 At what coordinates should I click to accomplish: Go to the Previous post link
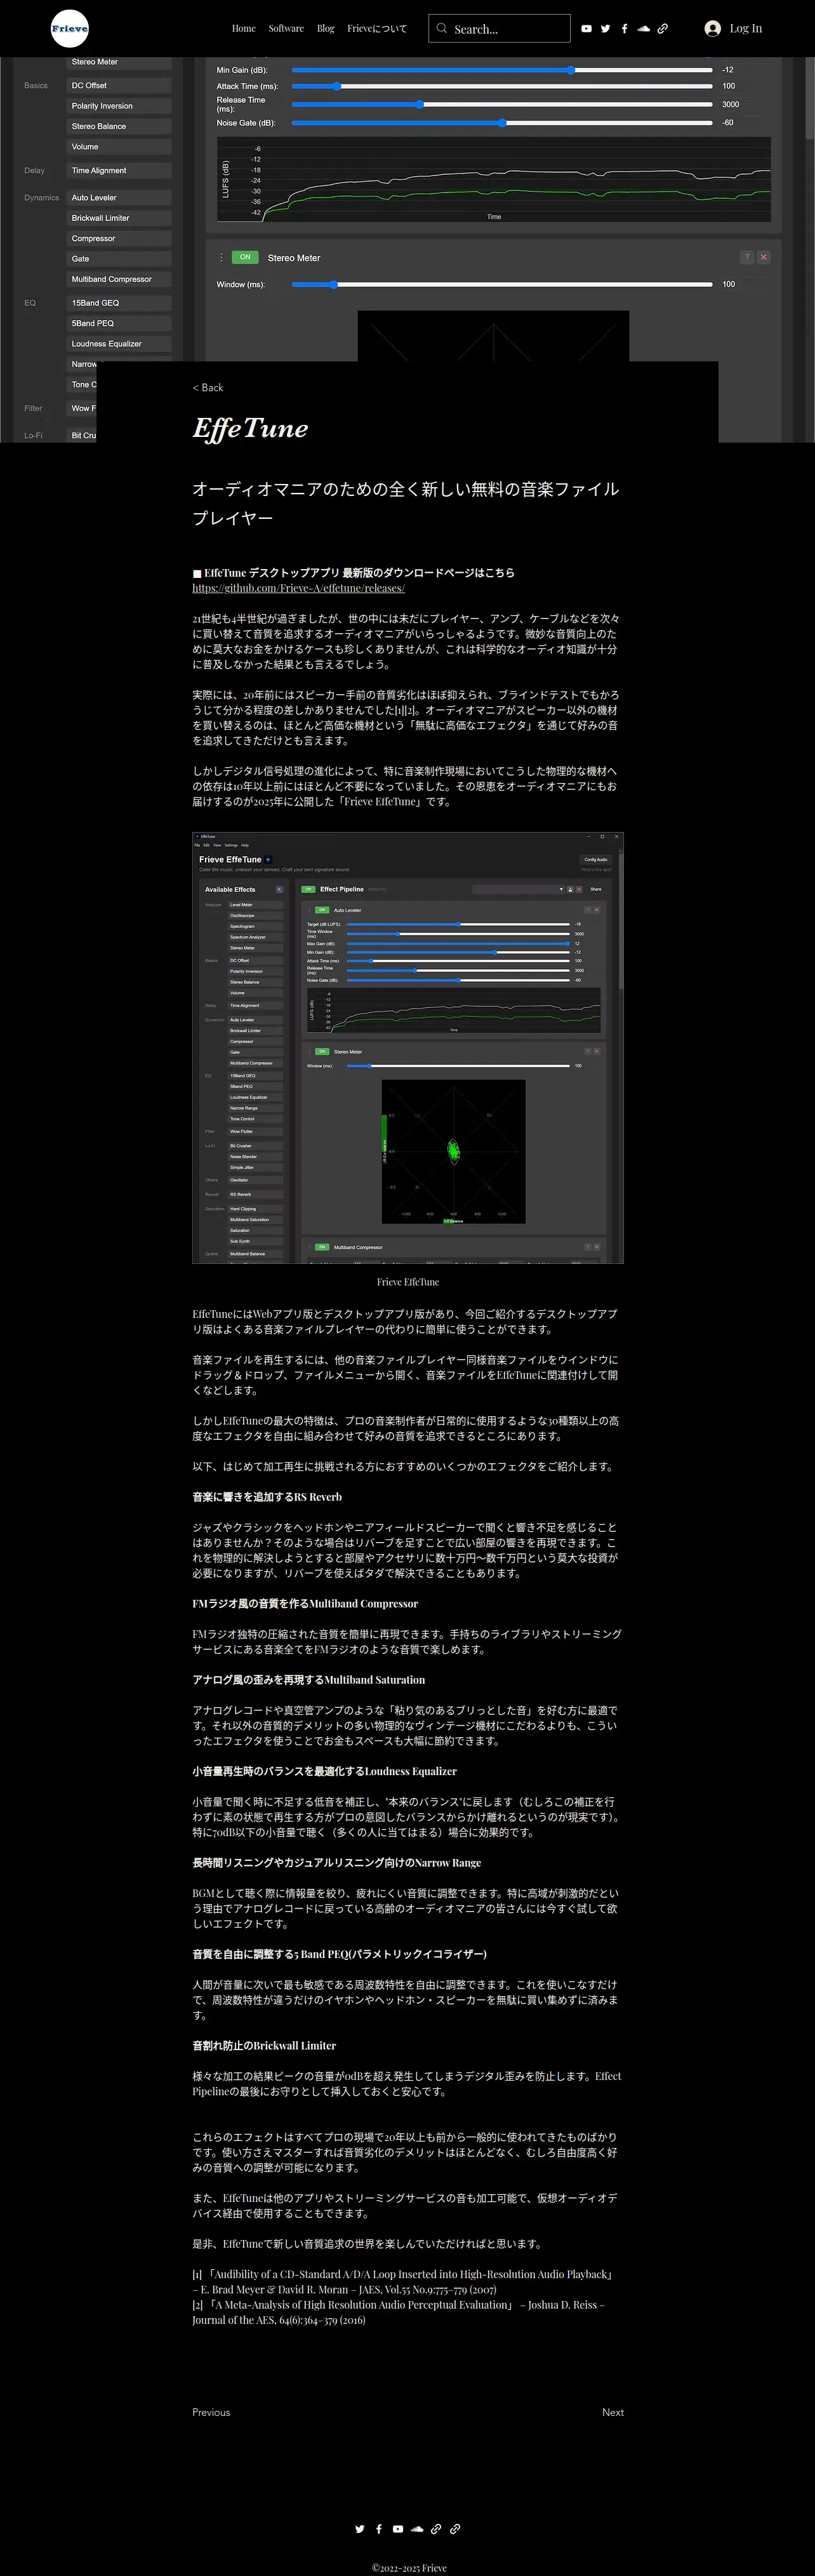[x=211, y=2413]
